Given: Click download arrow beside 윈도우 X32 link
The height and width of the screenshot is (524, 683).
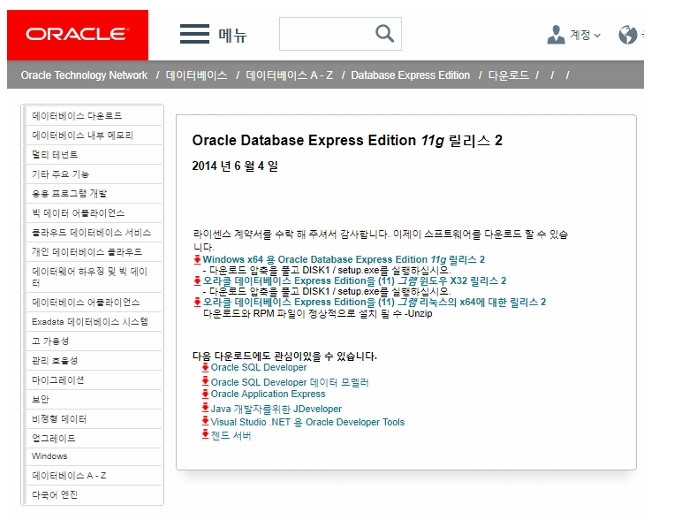Looking at the screenshot, I should pyautogui.click(x=197, y=281).
